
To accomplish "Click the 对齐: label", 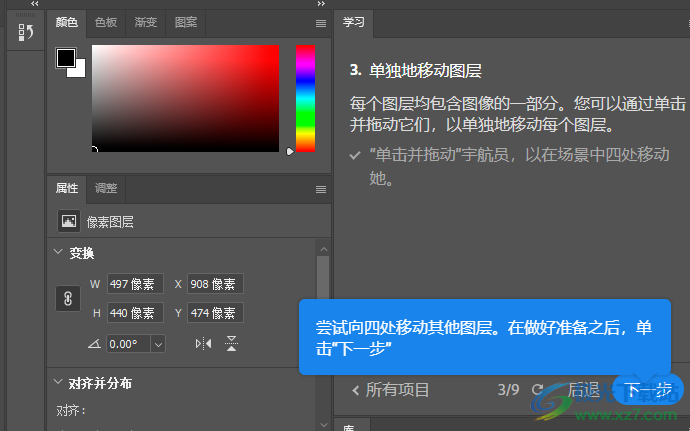I will click(71, 411).
